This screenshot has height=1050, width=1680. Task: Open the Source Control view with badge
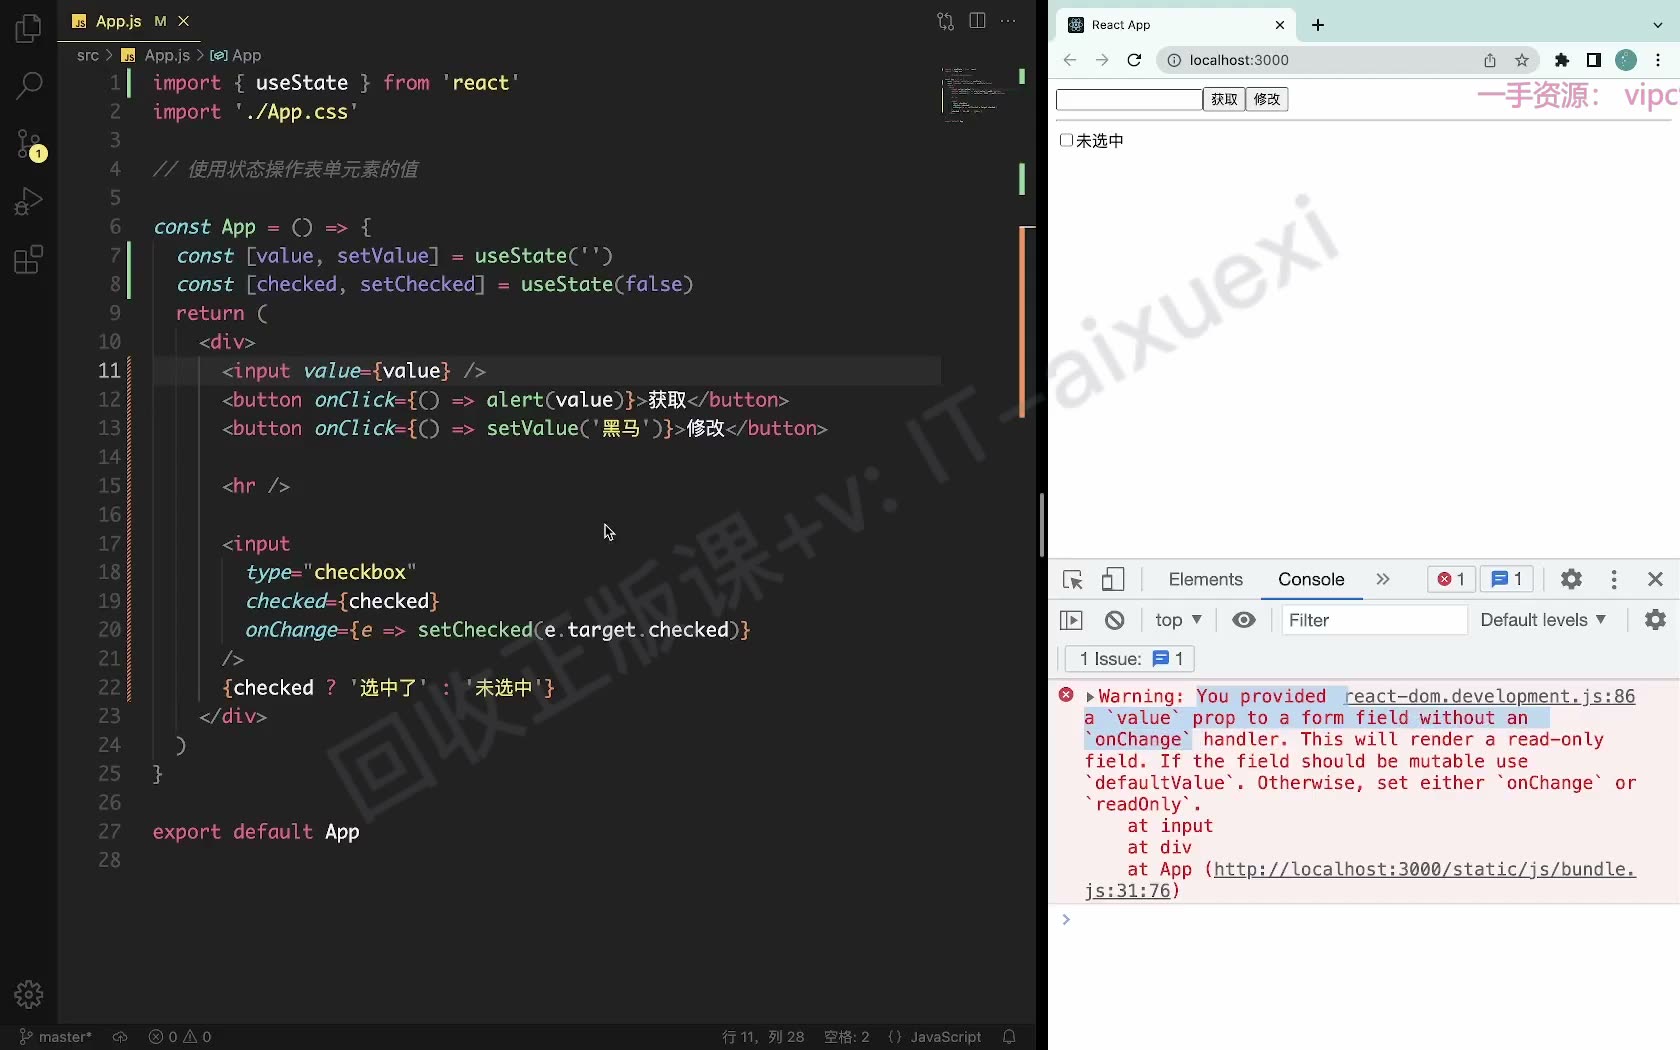point(29,144)
